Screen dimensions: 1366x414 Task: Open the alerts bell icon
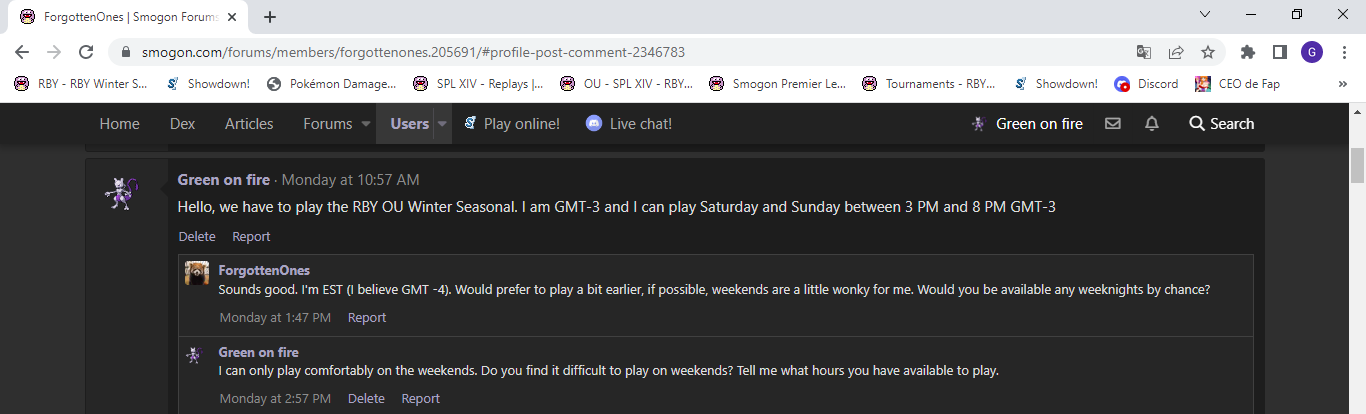(1152, 124)
